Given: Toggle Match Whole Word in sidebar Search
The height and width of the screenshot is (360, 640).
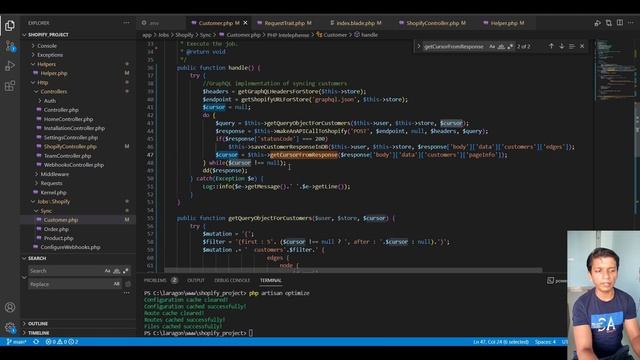Looking at the screenshot, I should coord(116,271).
